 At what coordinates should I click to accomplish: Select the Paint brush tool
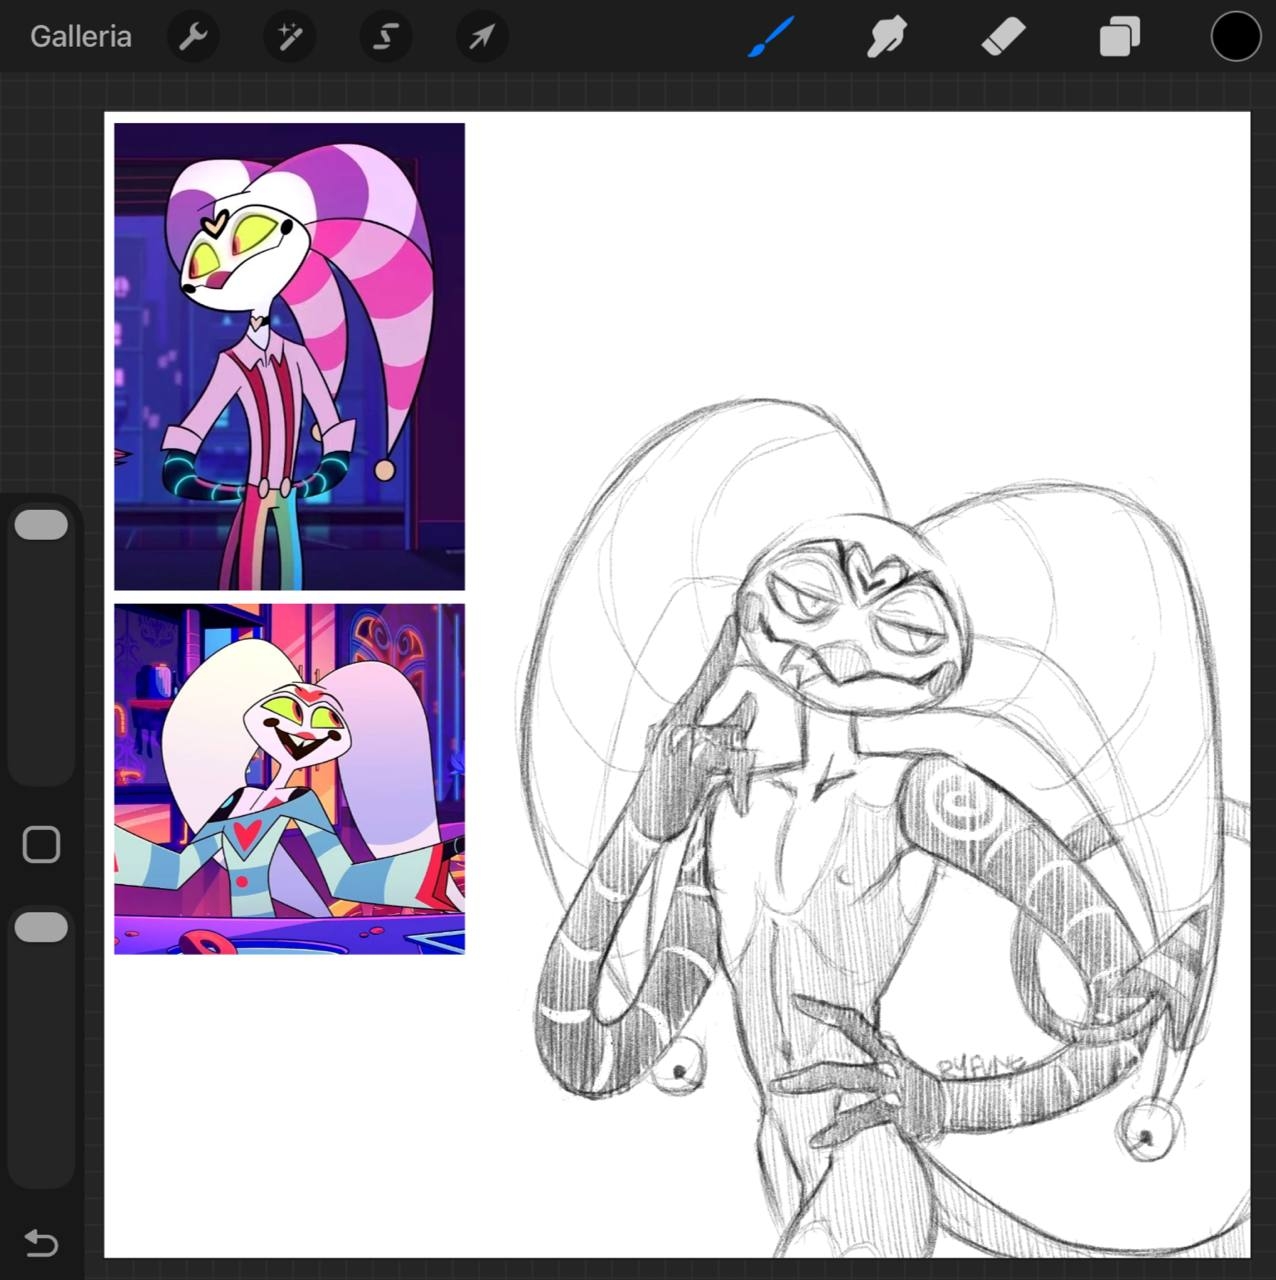[x=772, y=37]
